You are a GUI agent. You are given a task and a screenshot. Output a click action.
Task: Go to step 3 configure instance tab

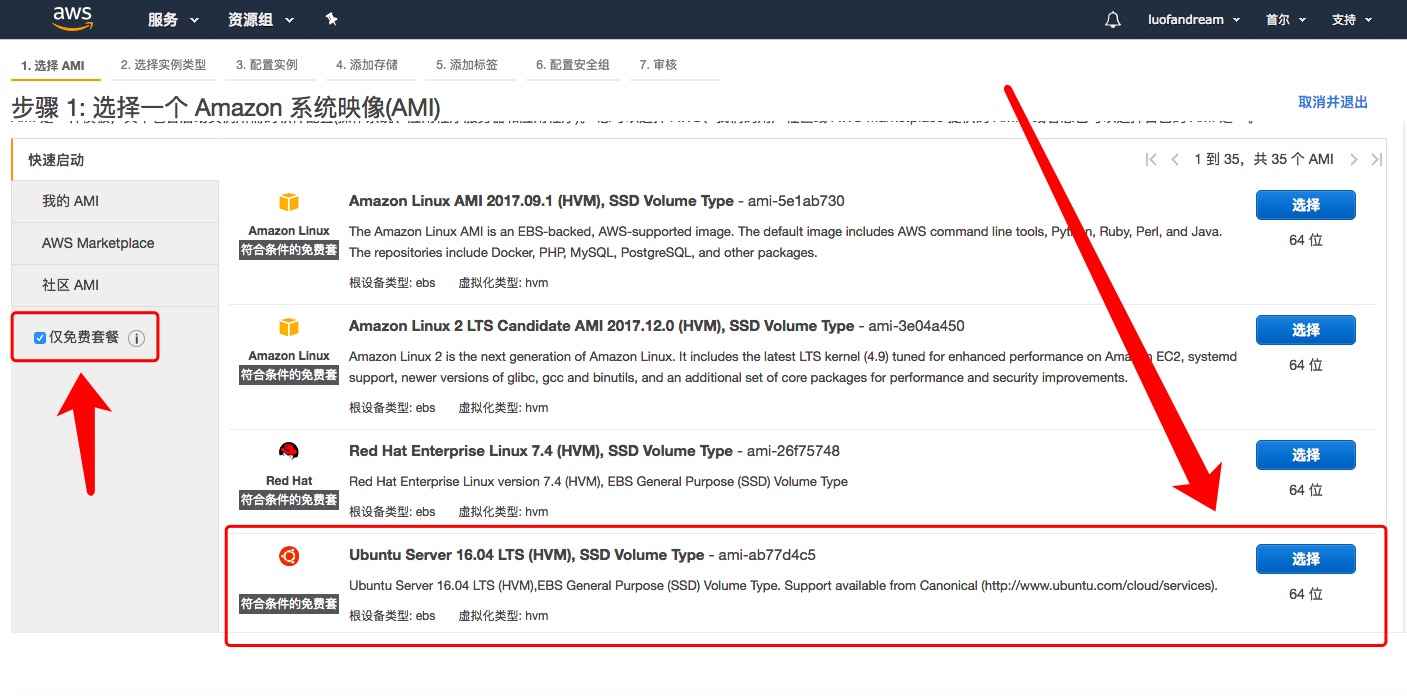(x=267, y=65)
